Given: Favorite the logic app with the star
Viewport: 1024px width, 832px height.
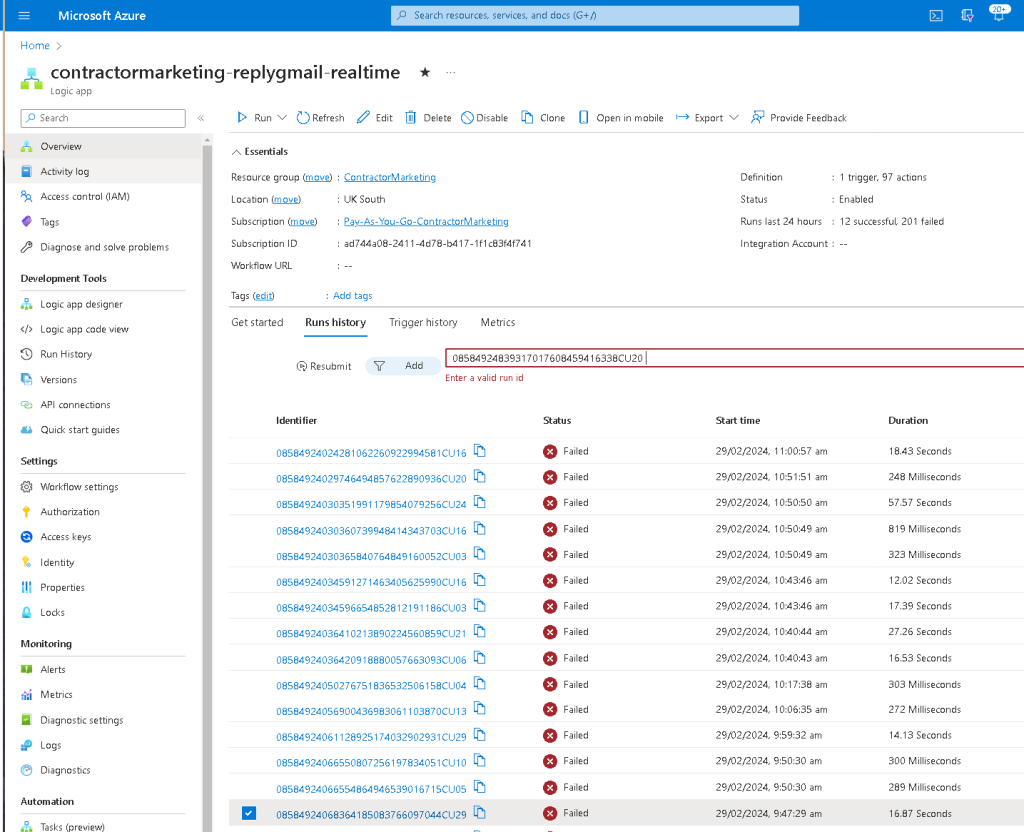Looking at the screenshot, I should (424, 72).
